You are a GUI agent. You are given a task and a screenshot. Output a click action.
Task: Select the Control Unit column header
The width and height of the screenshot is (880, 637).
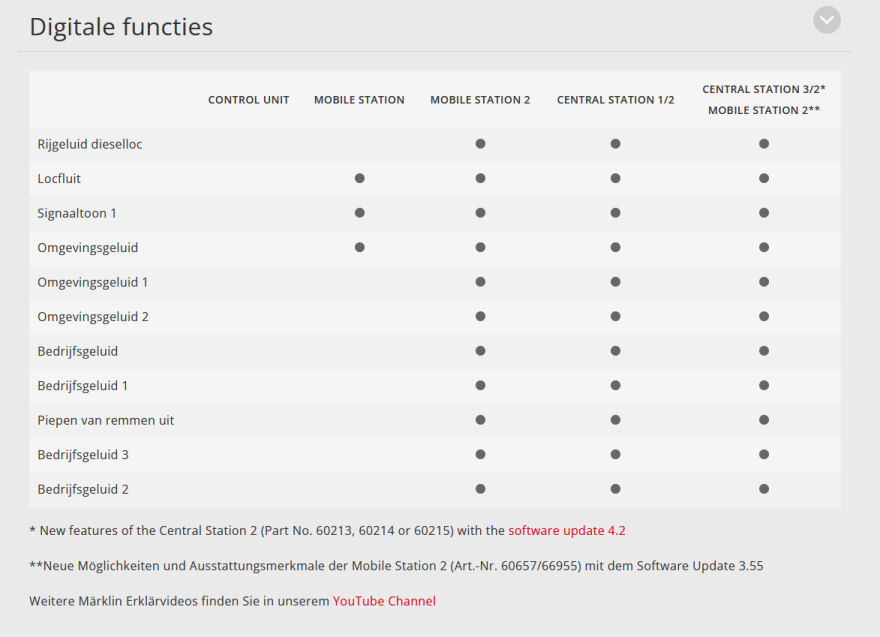(x=249, y=100)
